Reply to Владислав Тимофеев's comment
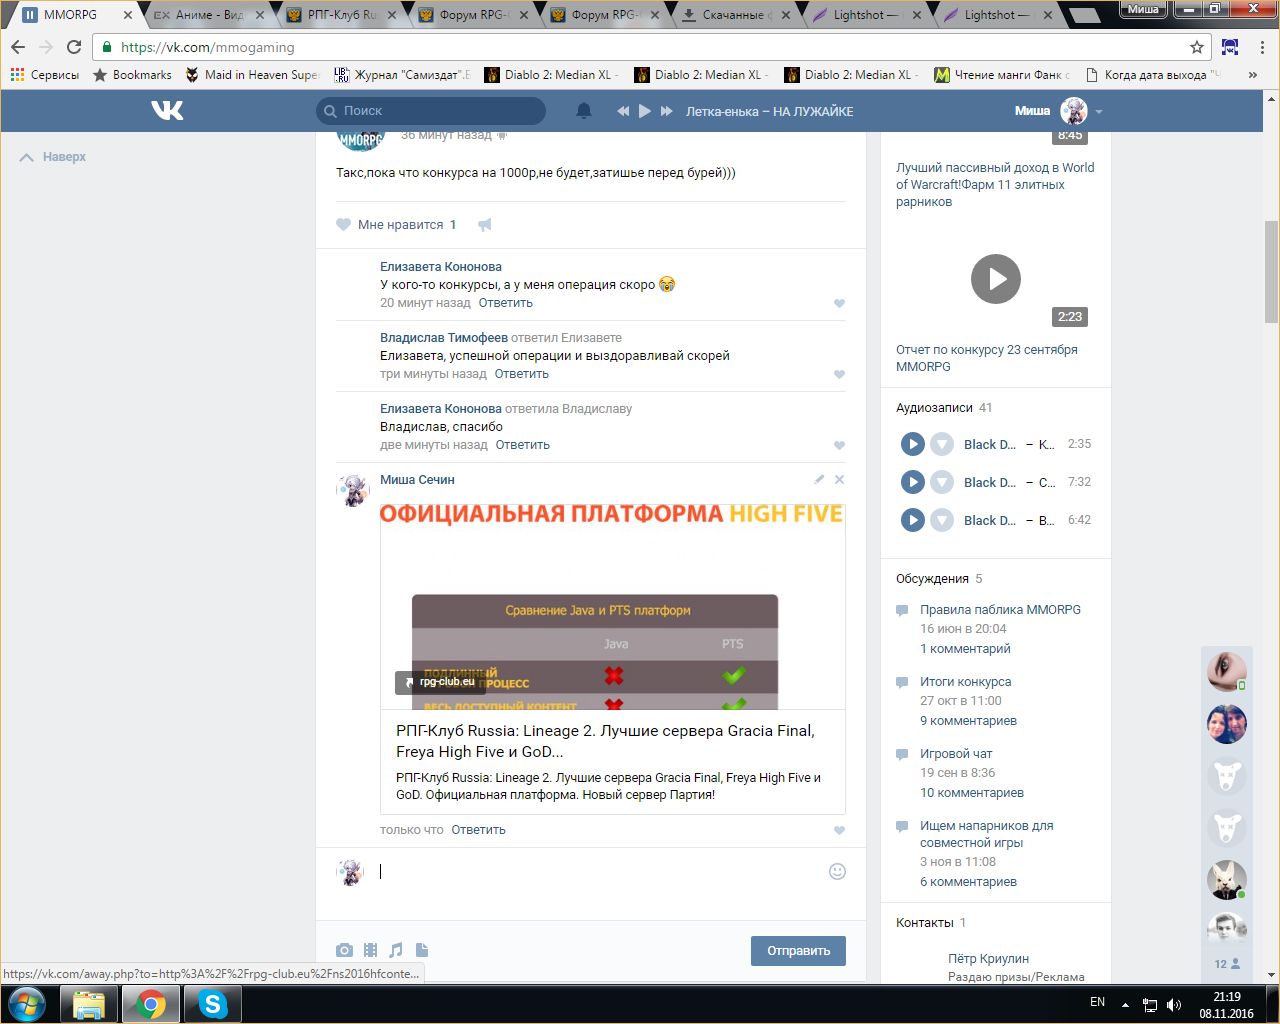 [x=522, y=374]
